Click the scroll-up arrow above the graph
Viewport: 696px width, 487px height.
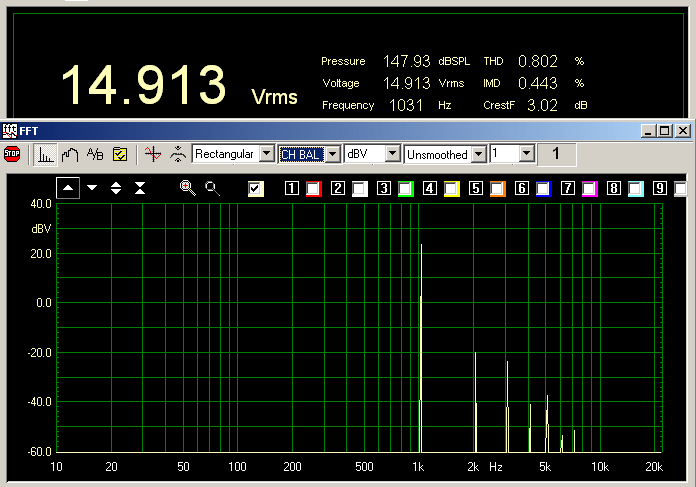[67, 188]
